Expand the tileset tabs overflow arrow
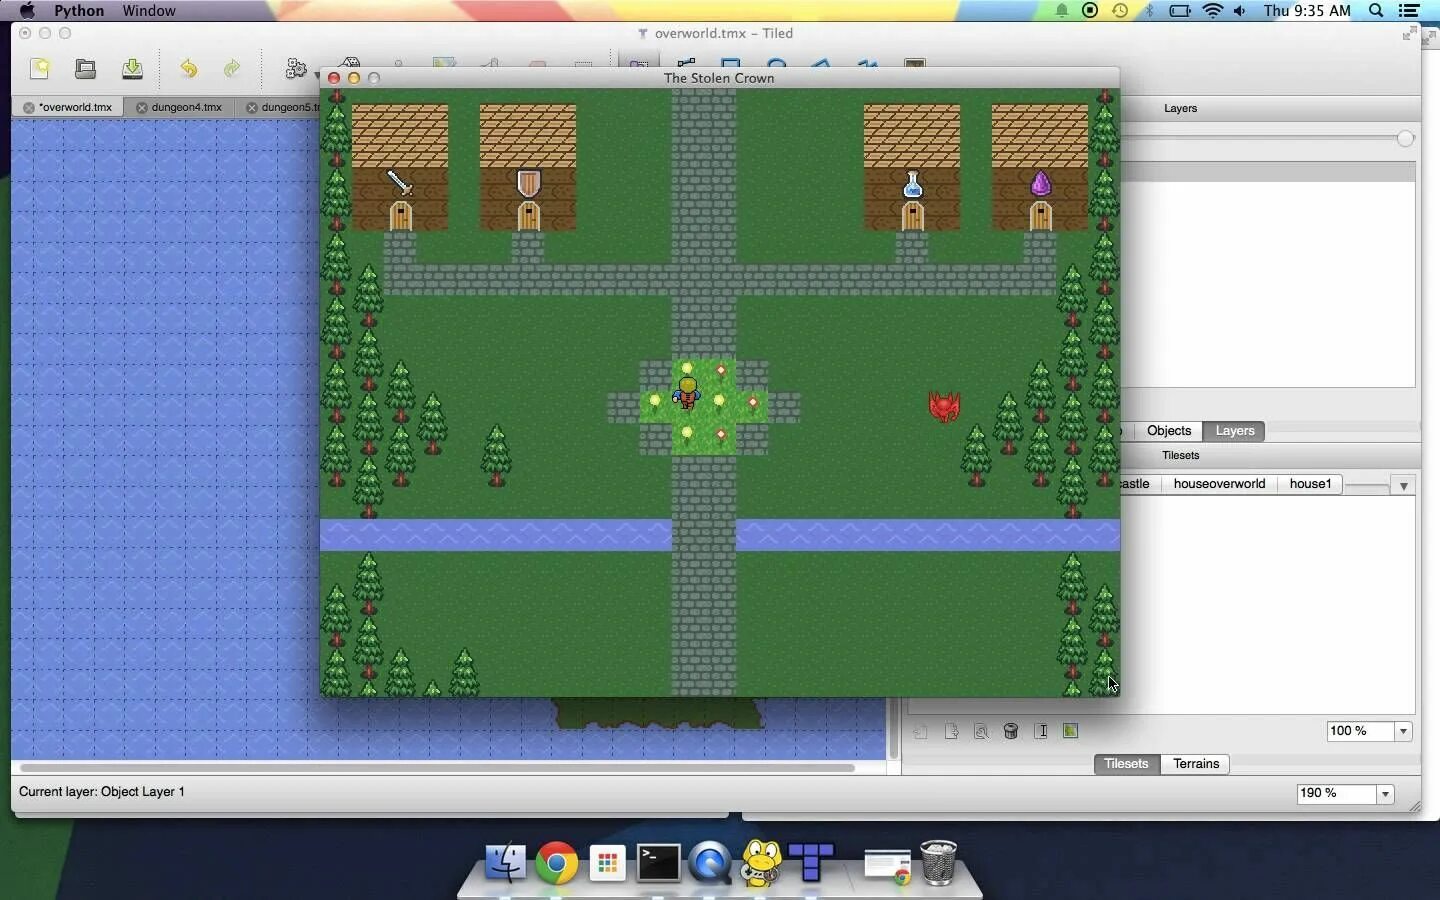 tap(1403, 486)
